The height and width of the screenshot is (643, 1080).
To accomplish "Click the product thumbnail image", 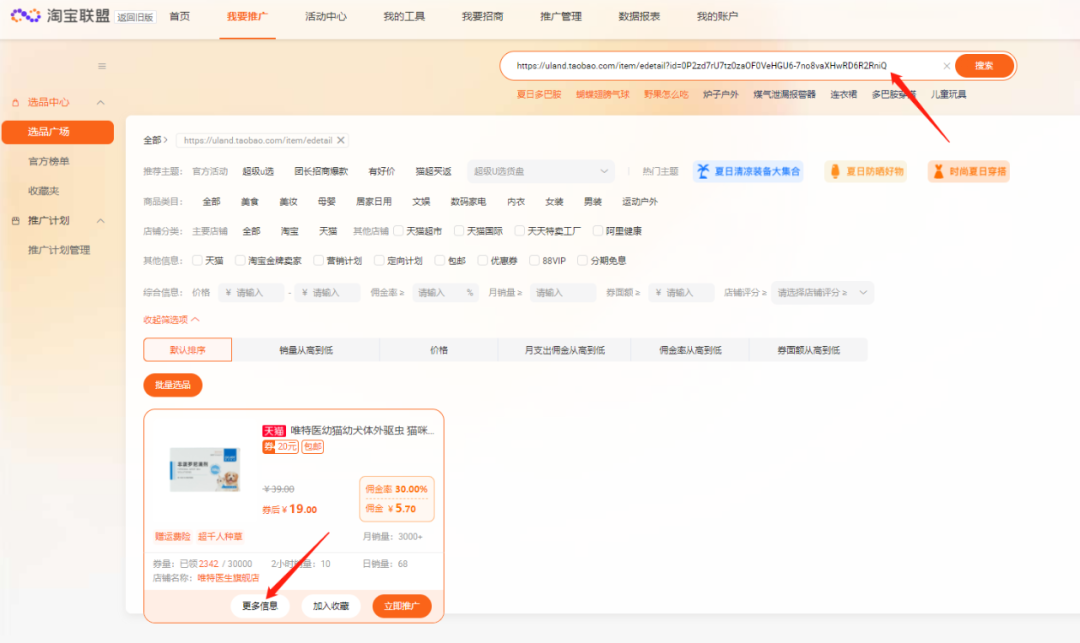I will (x=204, y=470).
